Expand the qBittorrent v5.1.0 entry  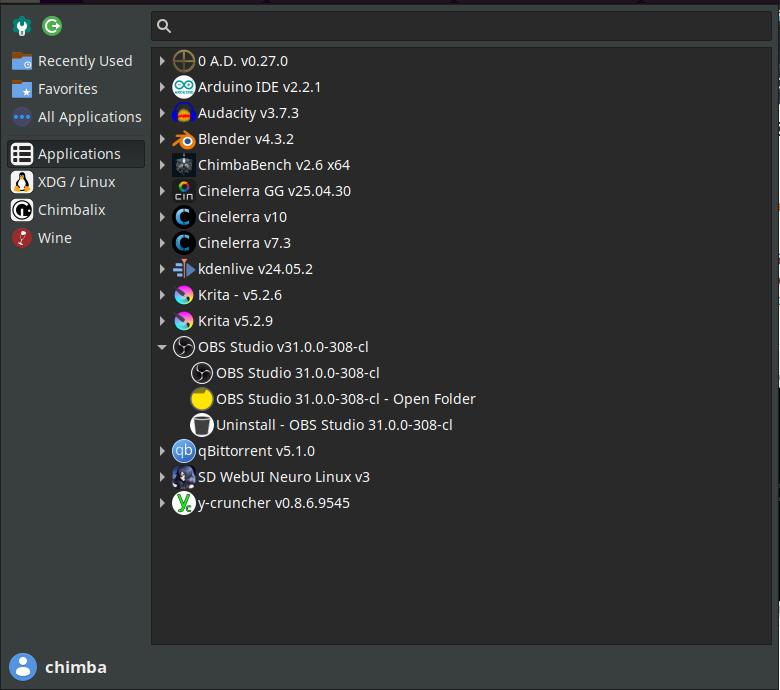coord(162,451)
